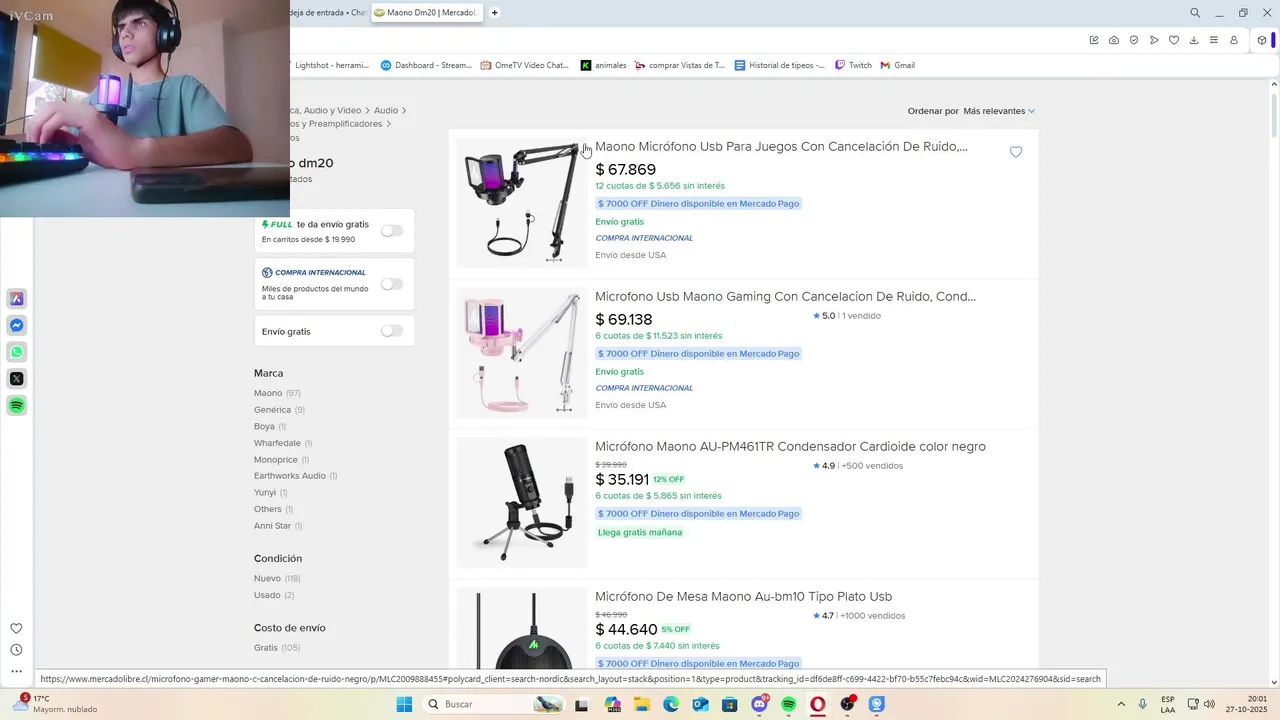Click black tripod AU-PM461TR microphone thumbnail
Image resolution: width=1280 pixels, height=720 pixels.
click(522, 503)
